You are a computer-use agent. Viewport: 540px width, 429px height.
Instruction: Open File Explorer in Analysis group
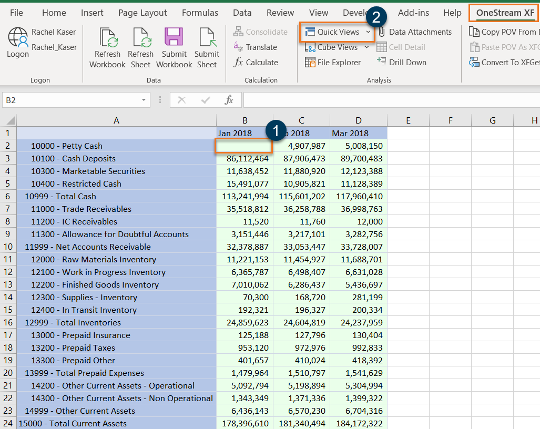pos(333,62)
